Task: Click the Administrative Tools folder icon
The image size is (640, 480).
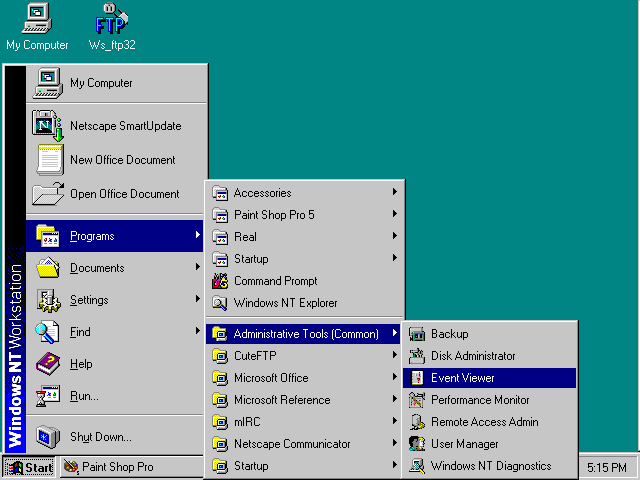Action: tap(220, 334)
